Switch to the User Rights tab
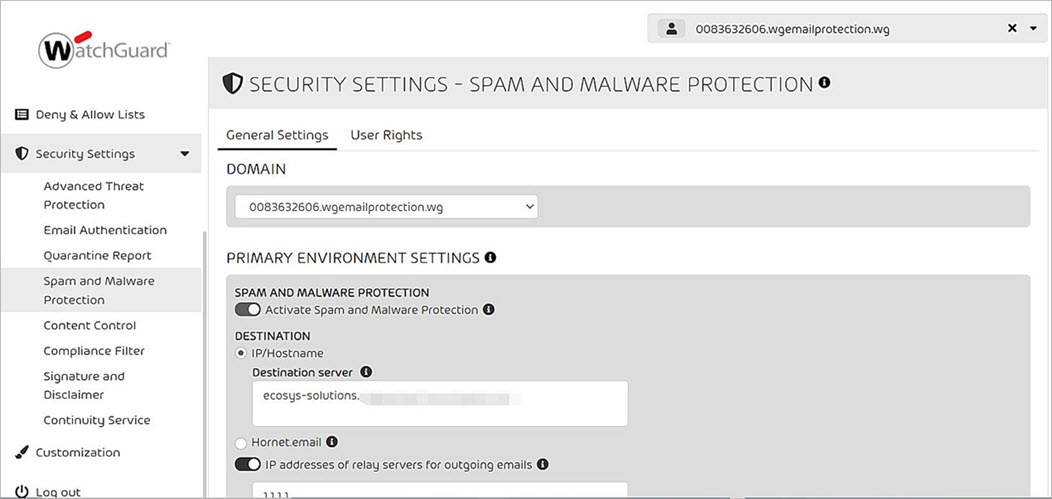Screen dimensions: 1052x499 point(386,135)
